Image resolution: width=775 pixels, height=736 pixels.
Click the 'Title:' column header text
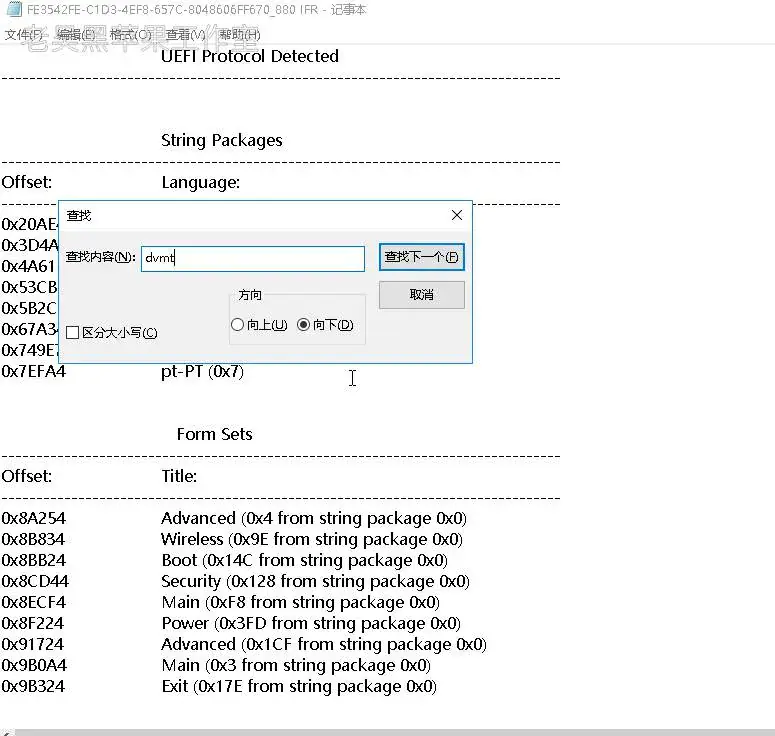[179, 476]
